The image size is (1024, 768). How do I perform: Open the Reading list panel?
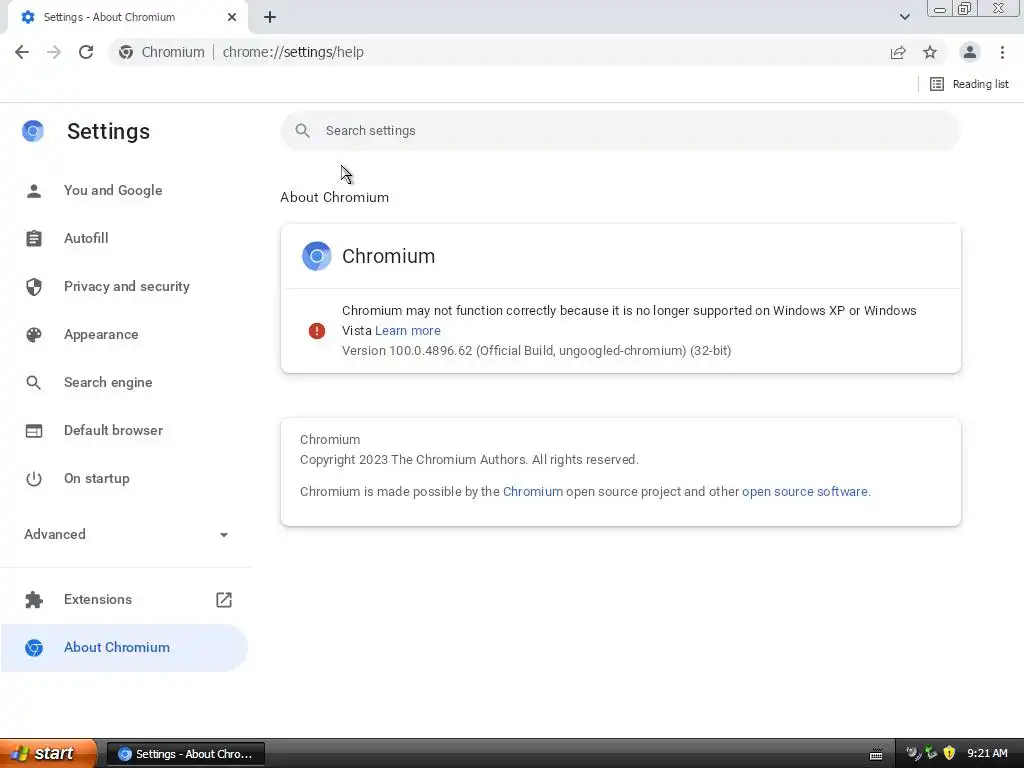[x=969, y=84]
